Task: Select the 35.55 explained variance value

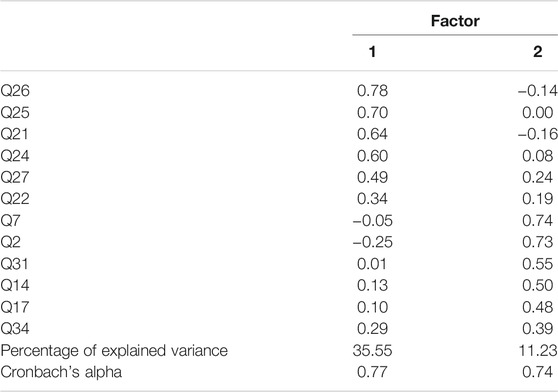Action: (373, 351)
